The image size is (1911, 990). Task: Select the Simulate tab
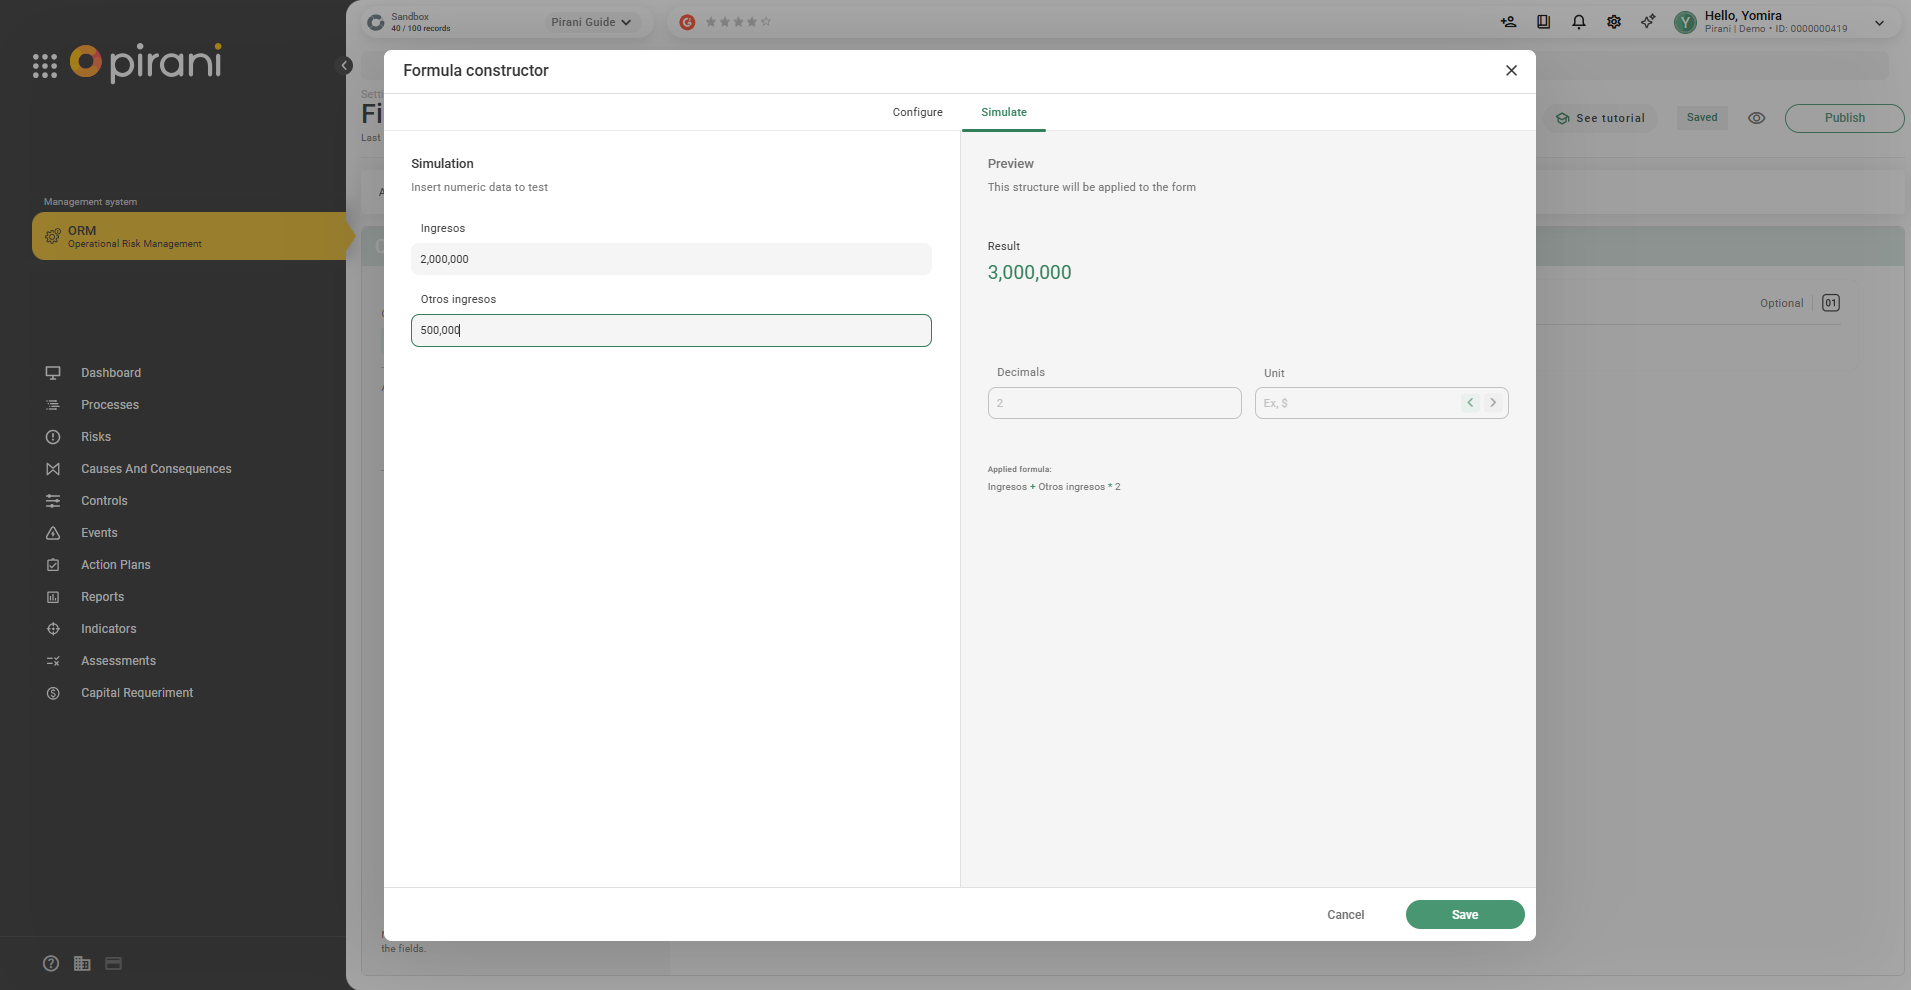pyautogui.click(x=1003, y=112)
